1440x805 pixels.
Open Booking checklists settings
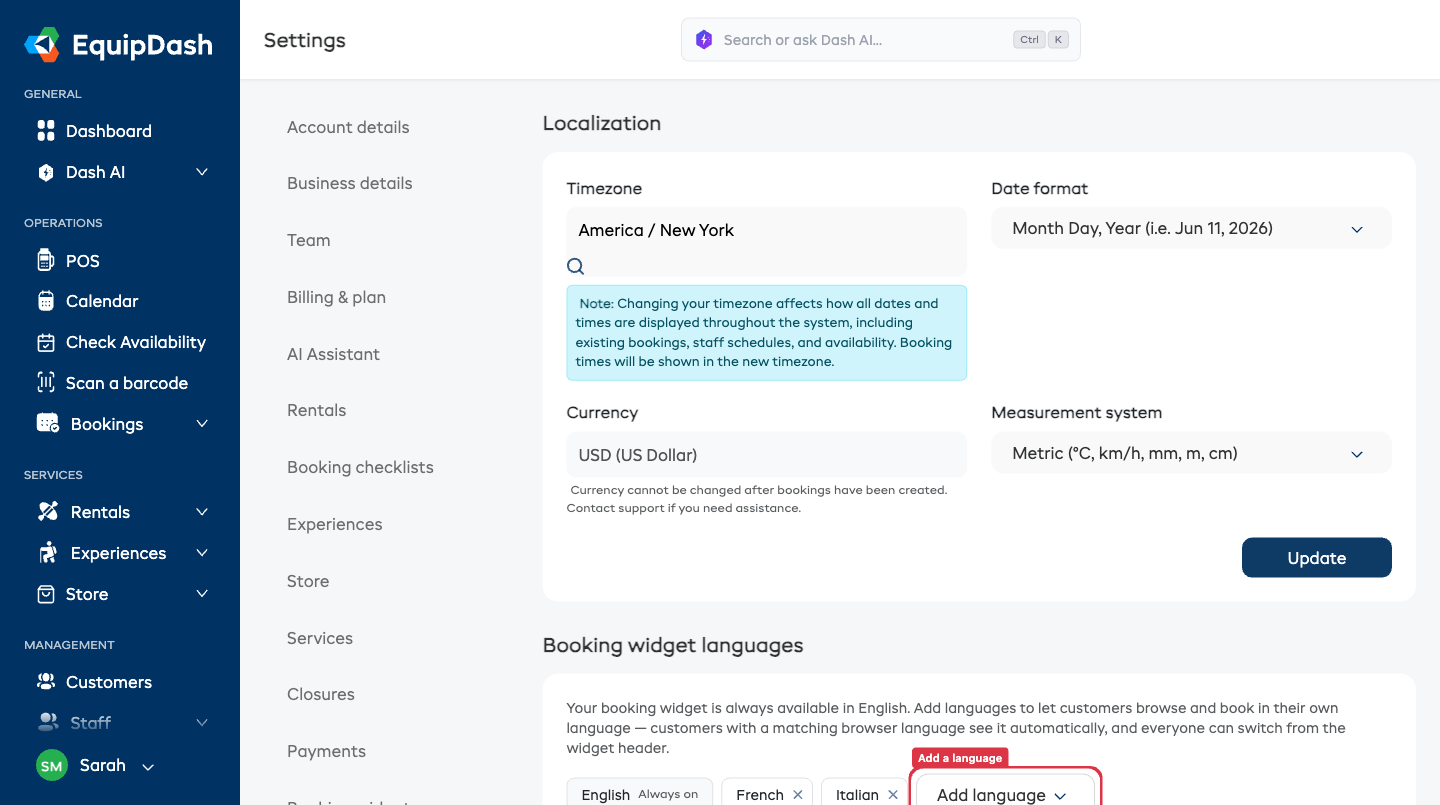click(360, 467)
